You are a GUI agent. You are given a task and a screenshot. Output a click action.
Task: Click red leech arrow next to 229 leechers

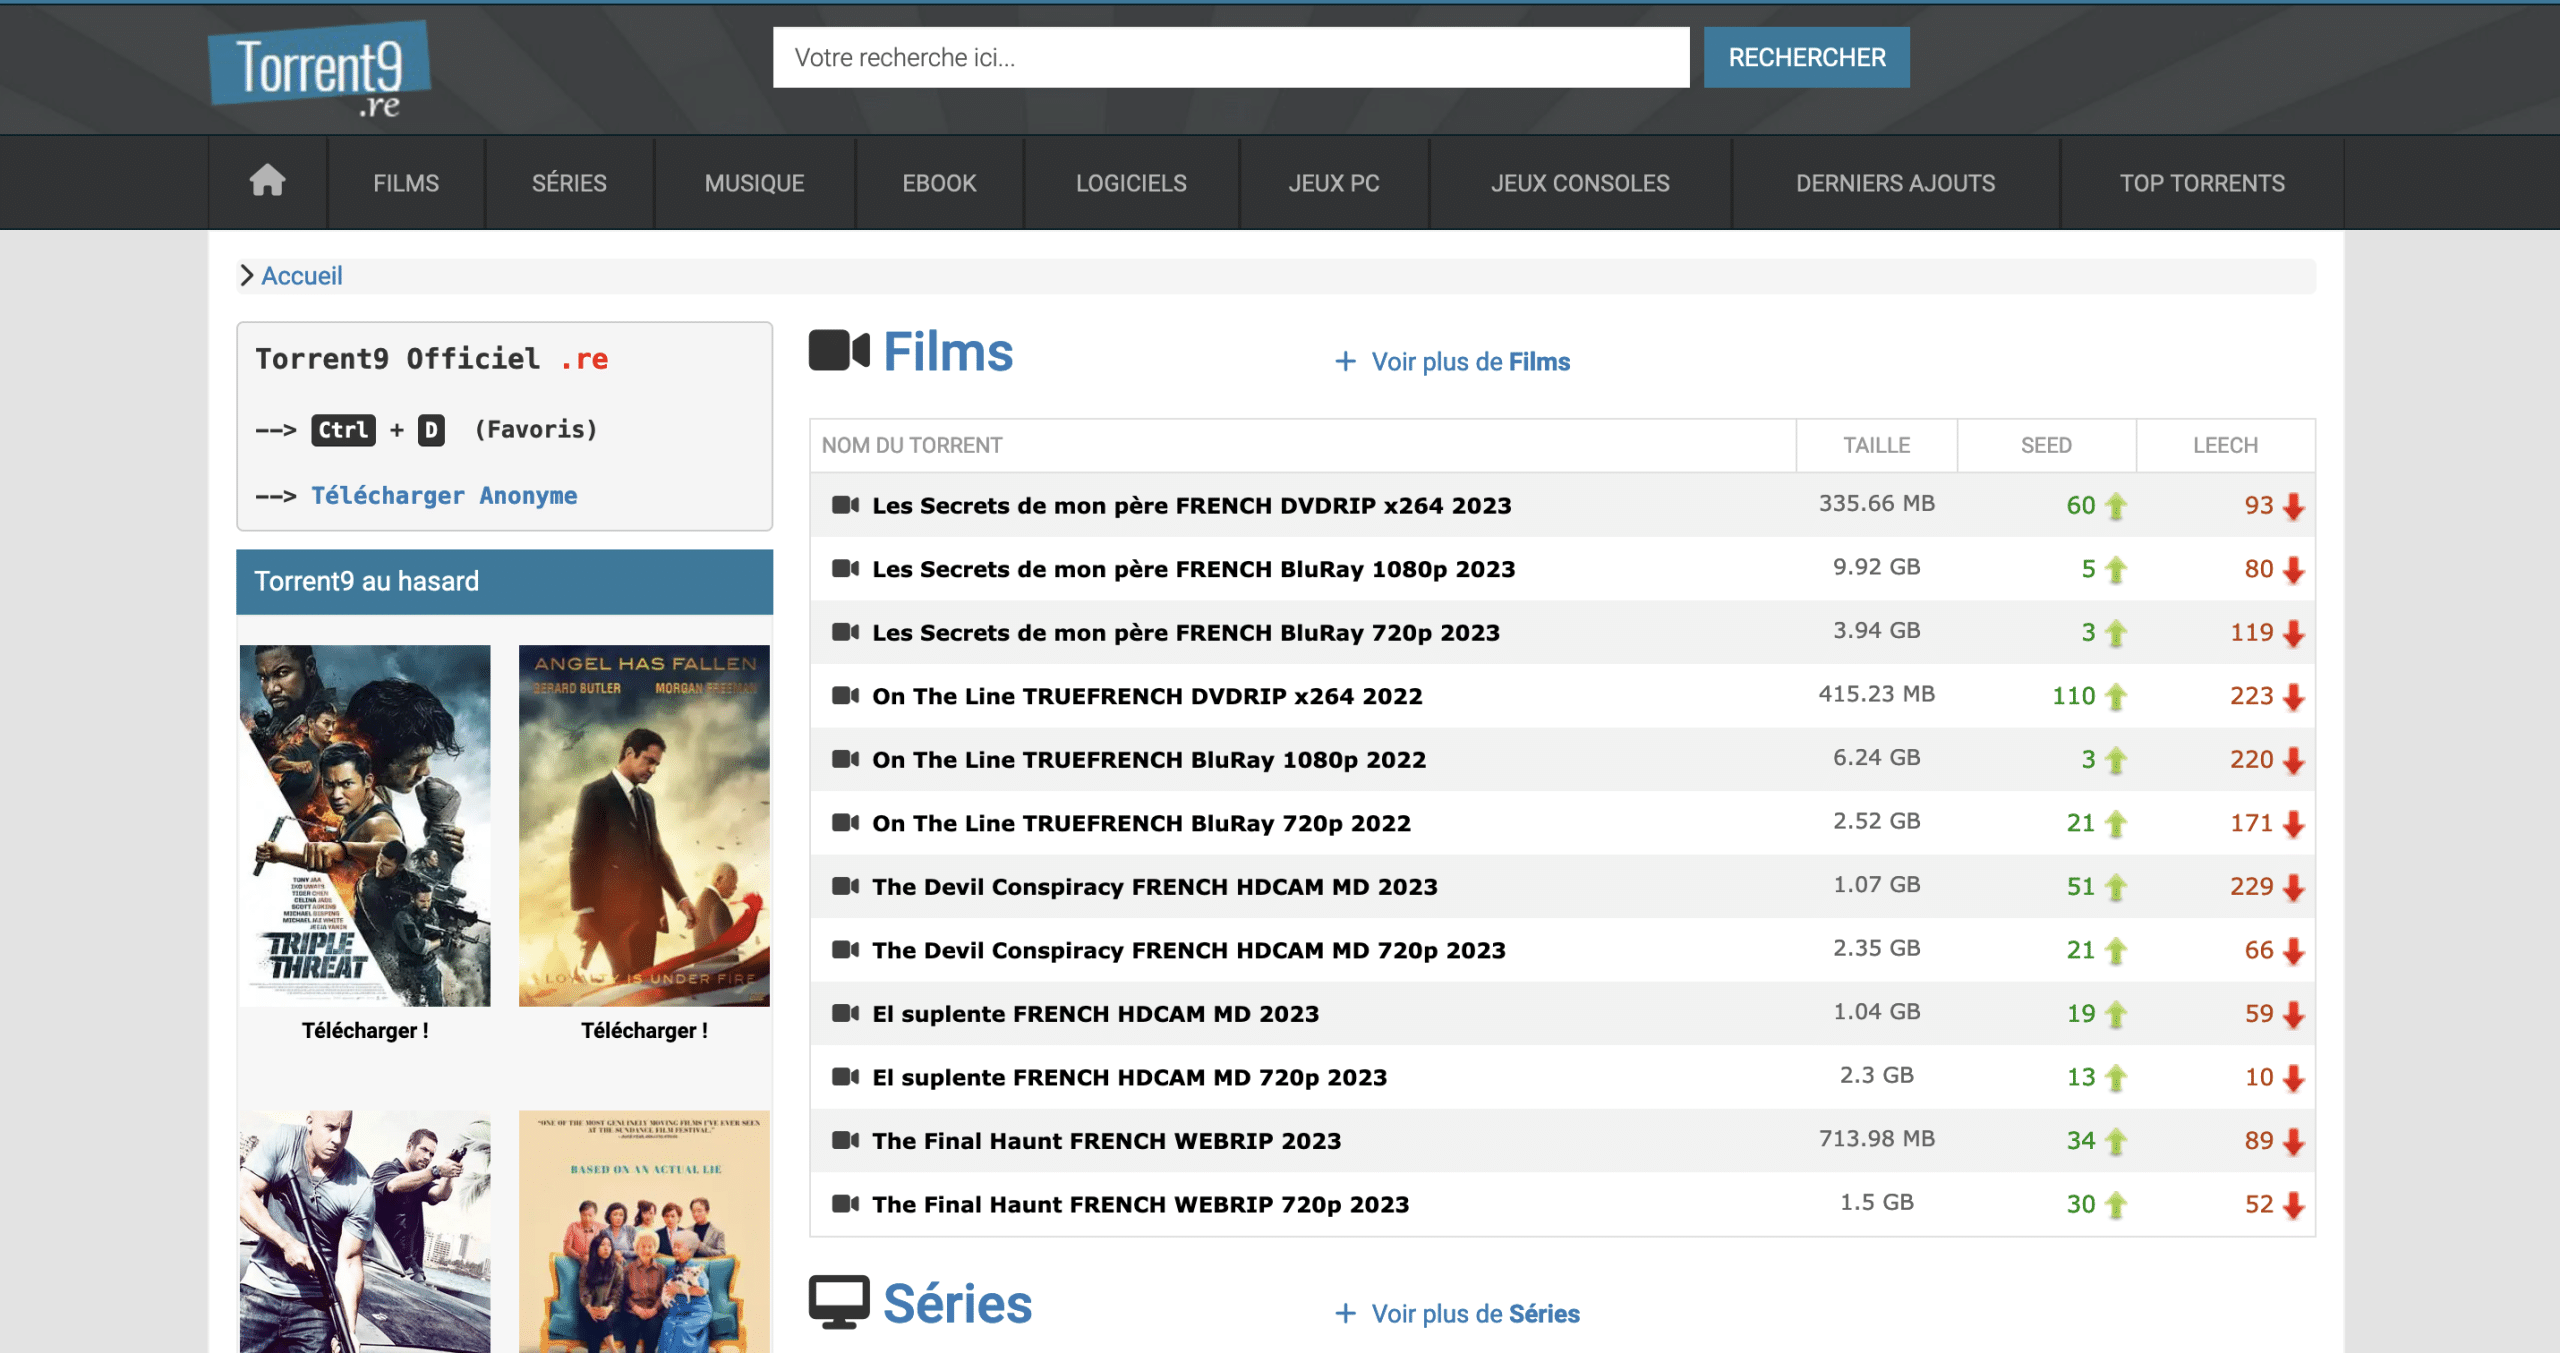[x=2294, y=887]
